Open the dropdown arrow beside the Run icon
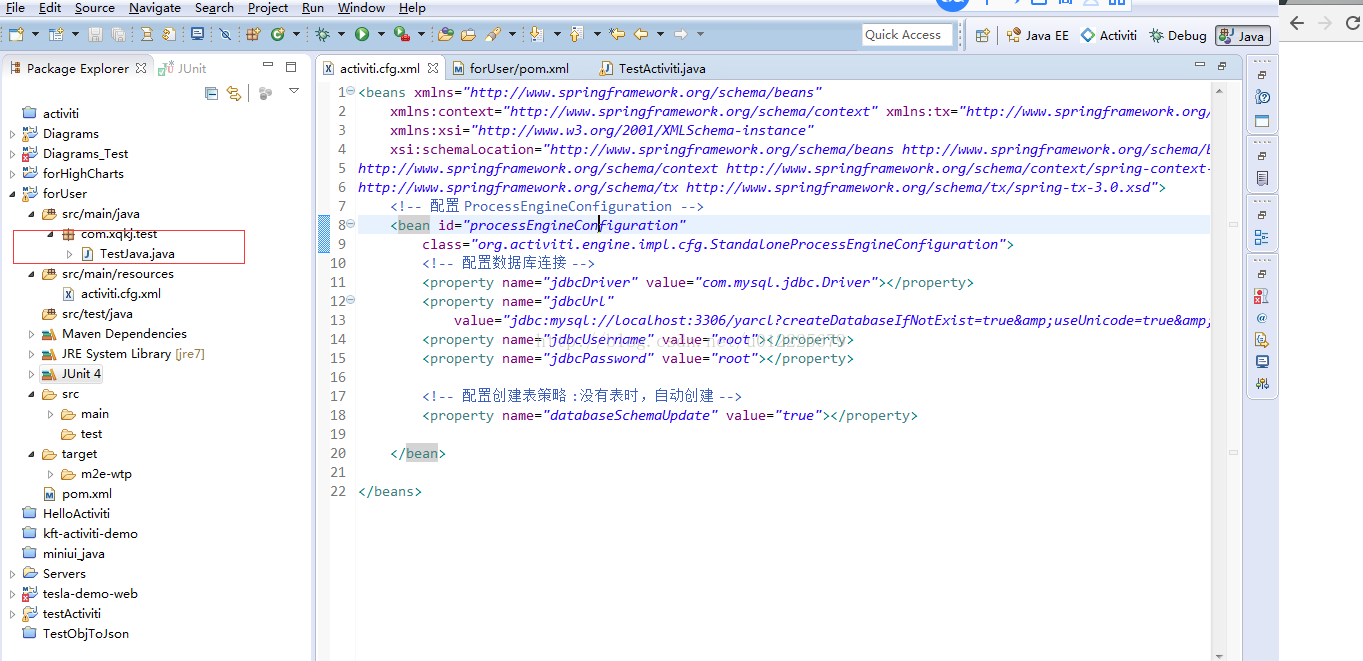The image size is (1363, 661). tap(381, 34)
